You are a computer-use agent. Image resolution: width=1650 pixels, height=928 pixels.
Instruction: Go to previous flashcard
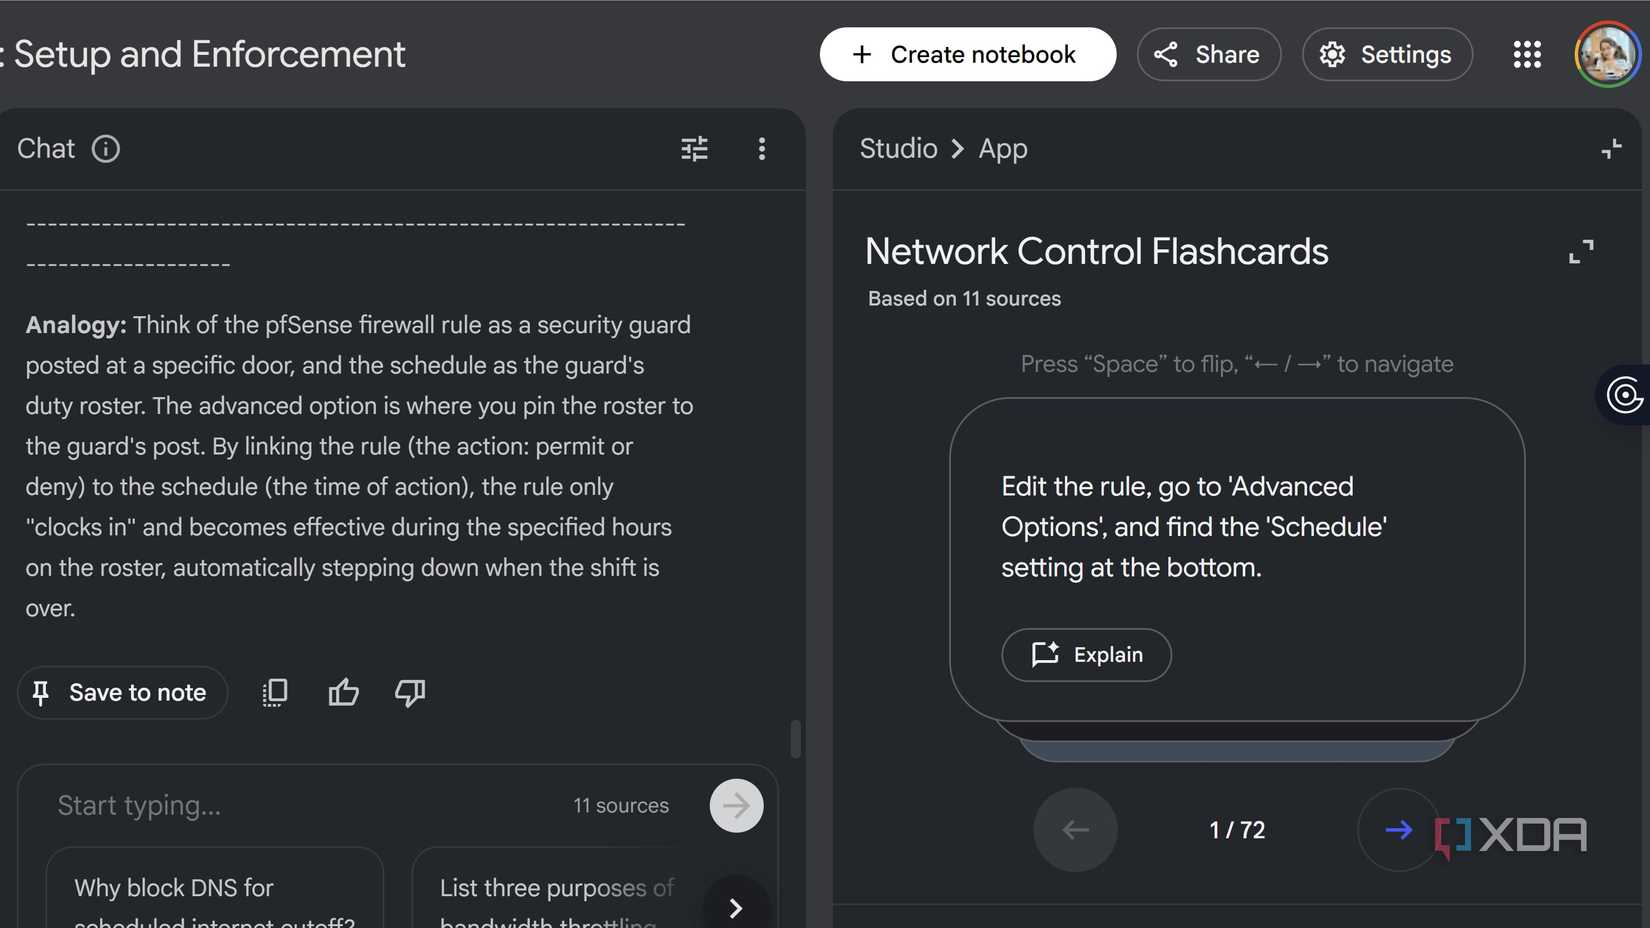pos(1075,829)
